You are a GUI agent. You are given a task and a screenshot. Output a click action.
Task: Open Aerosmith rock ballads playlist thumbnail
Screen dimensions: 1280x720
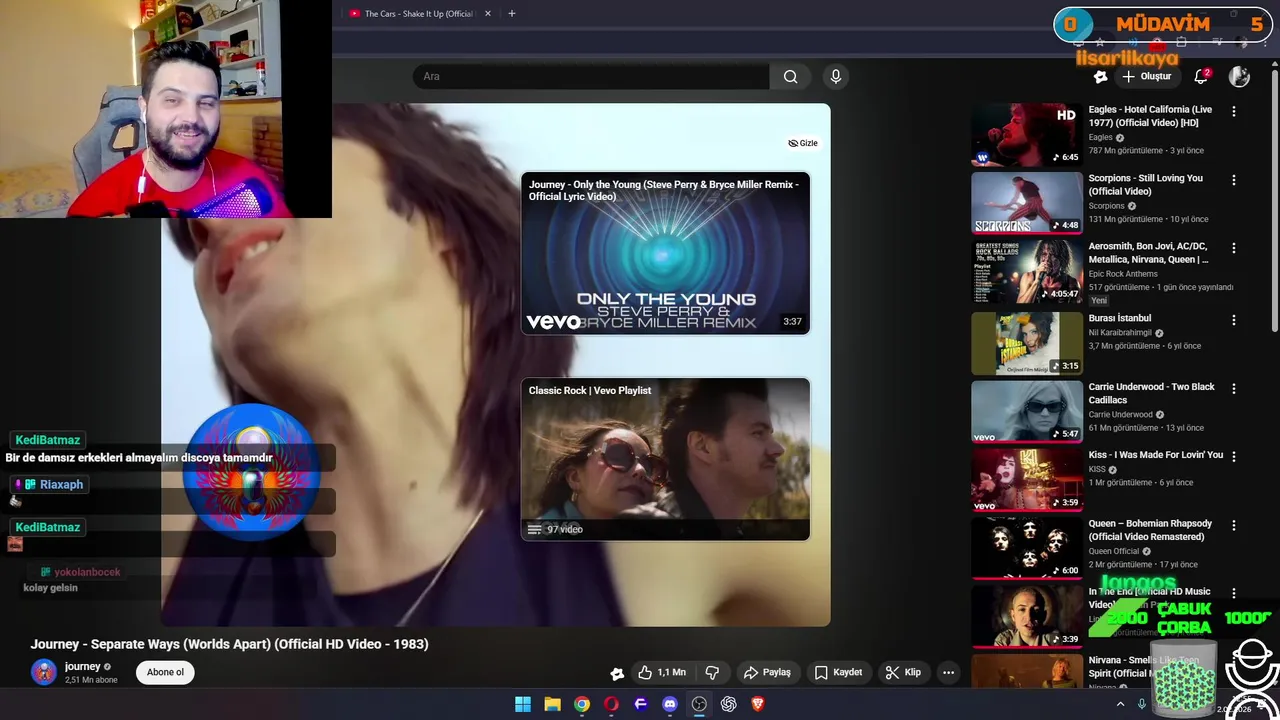[1027, 271]
